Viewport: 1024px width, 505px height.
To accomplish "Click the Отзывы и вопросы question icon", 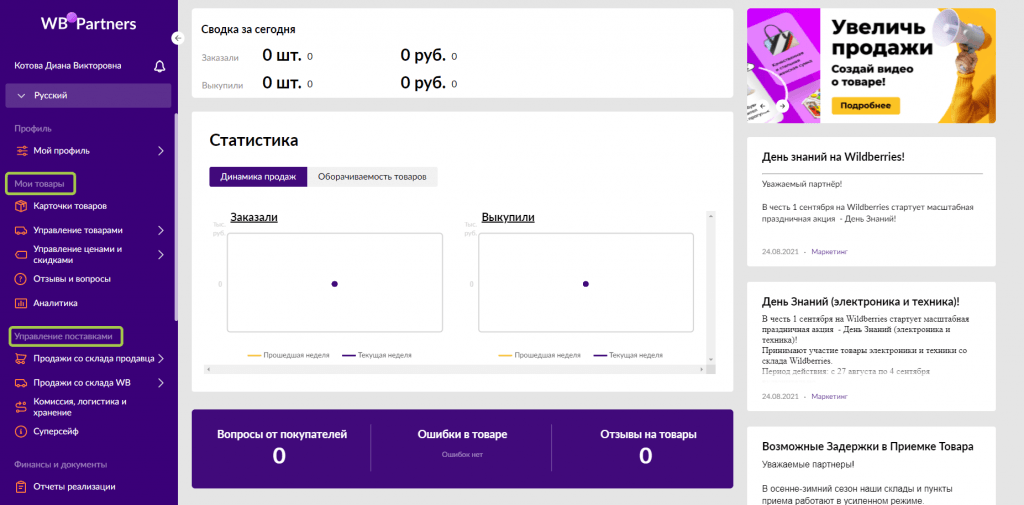I will [21, 279].
